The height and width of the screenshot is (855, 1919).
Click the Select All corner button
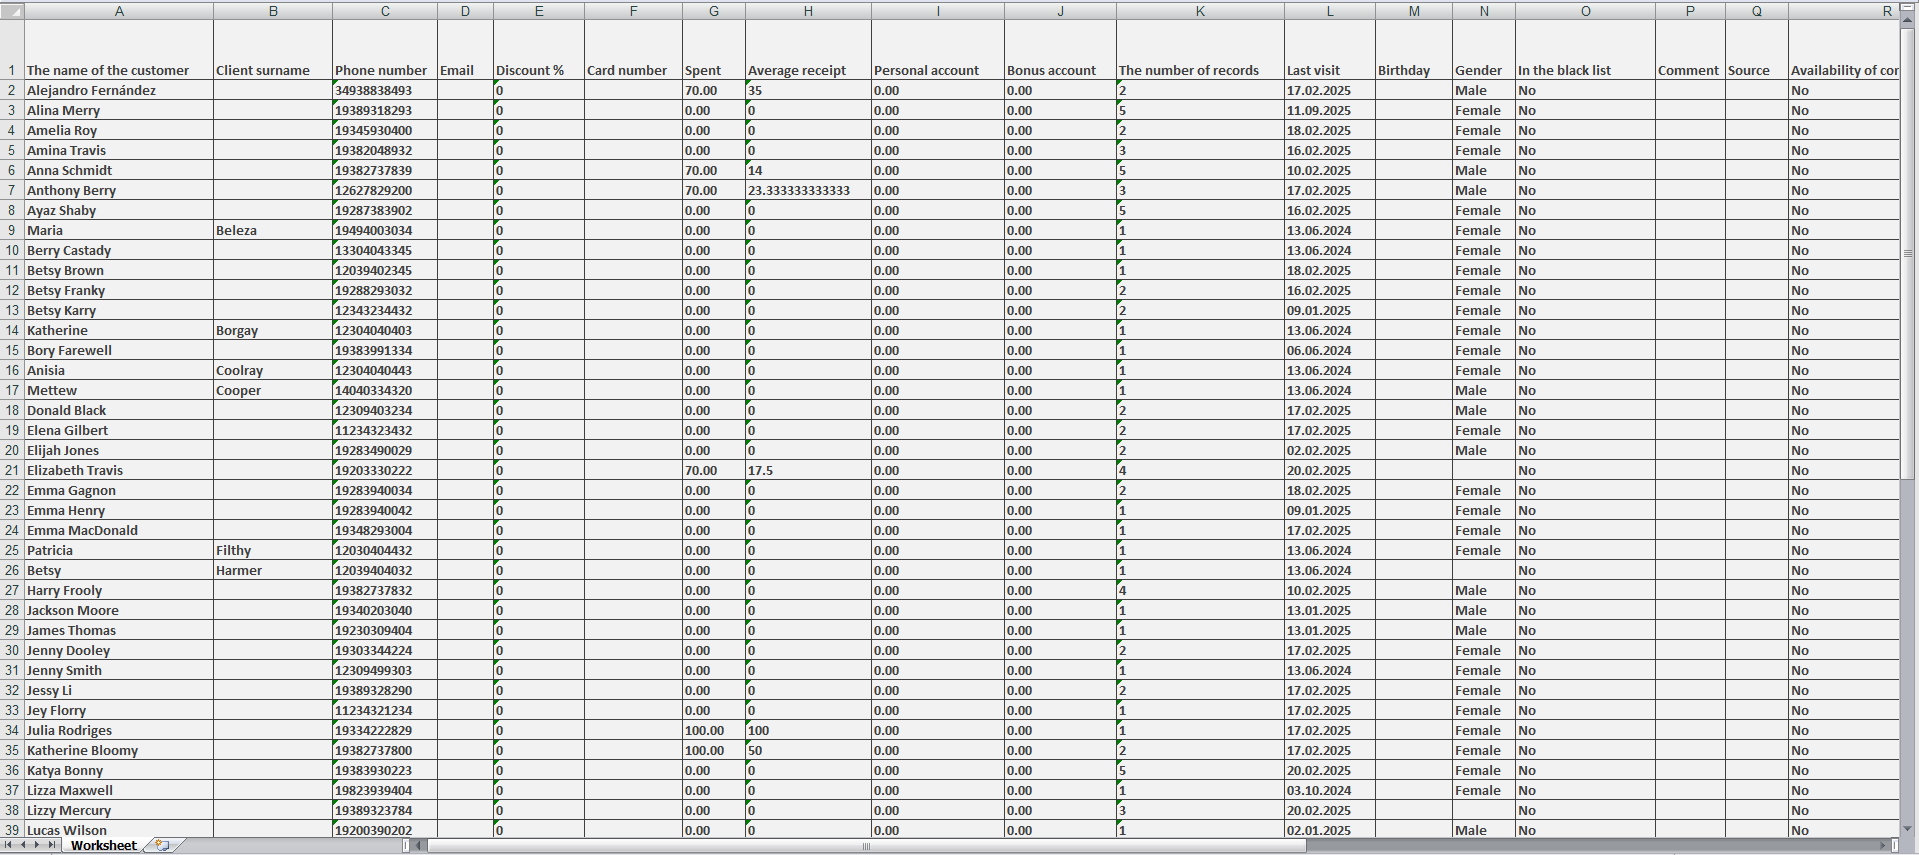point(11,11)
